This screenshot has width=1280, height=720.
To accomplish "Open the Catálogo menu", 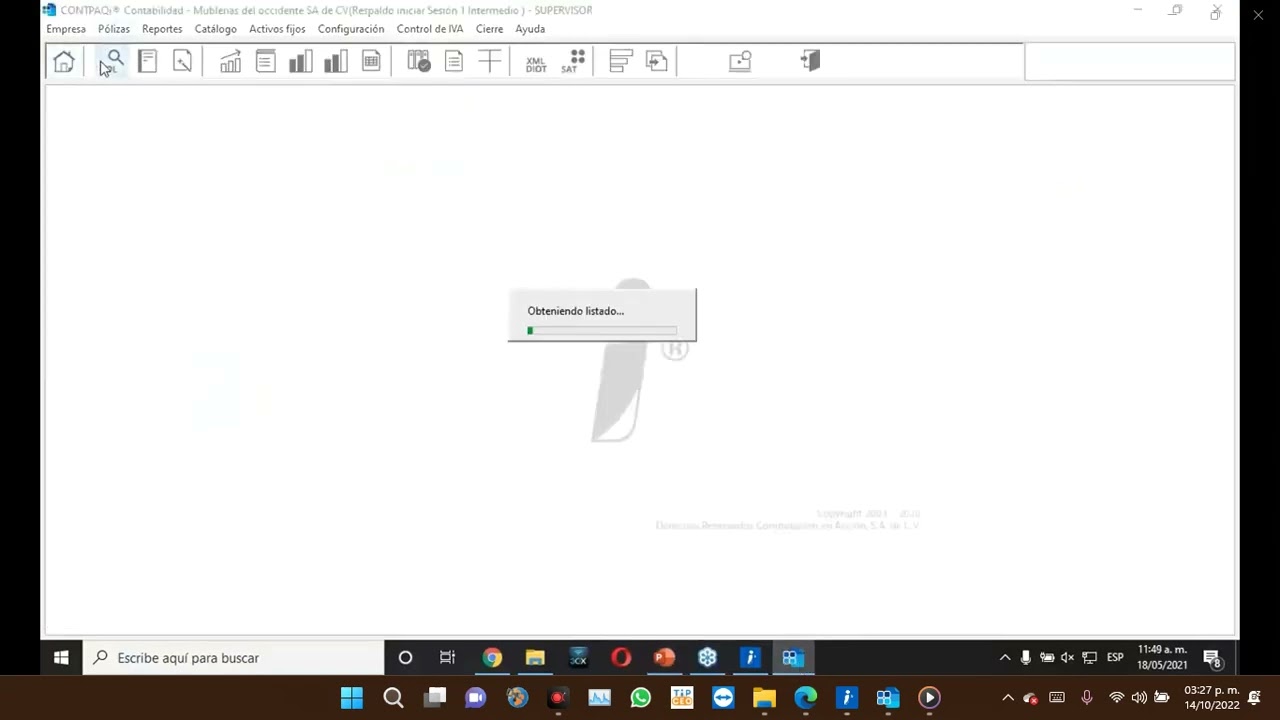I will [215, 29].
